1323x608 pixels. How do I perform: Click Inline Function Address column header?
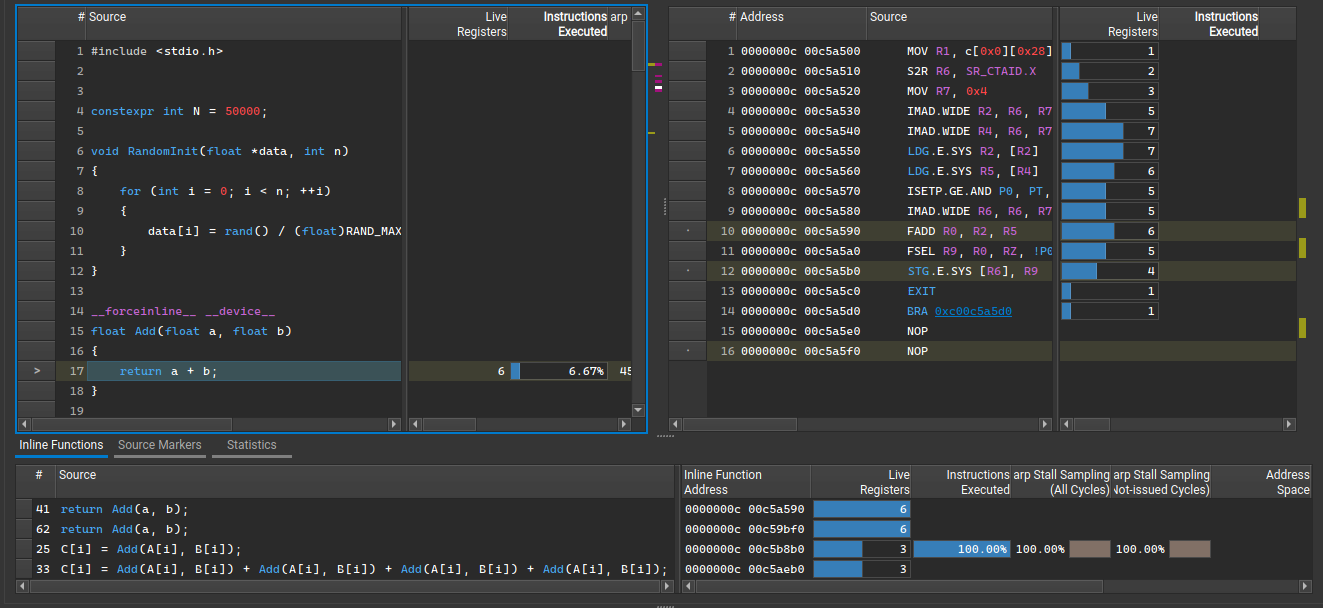[745, 482]
